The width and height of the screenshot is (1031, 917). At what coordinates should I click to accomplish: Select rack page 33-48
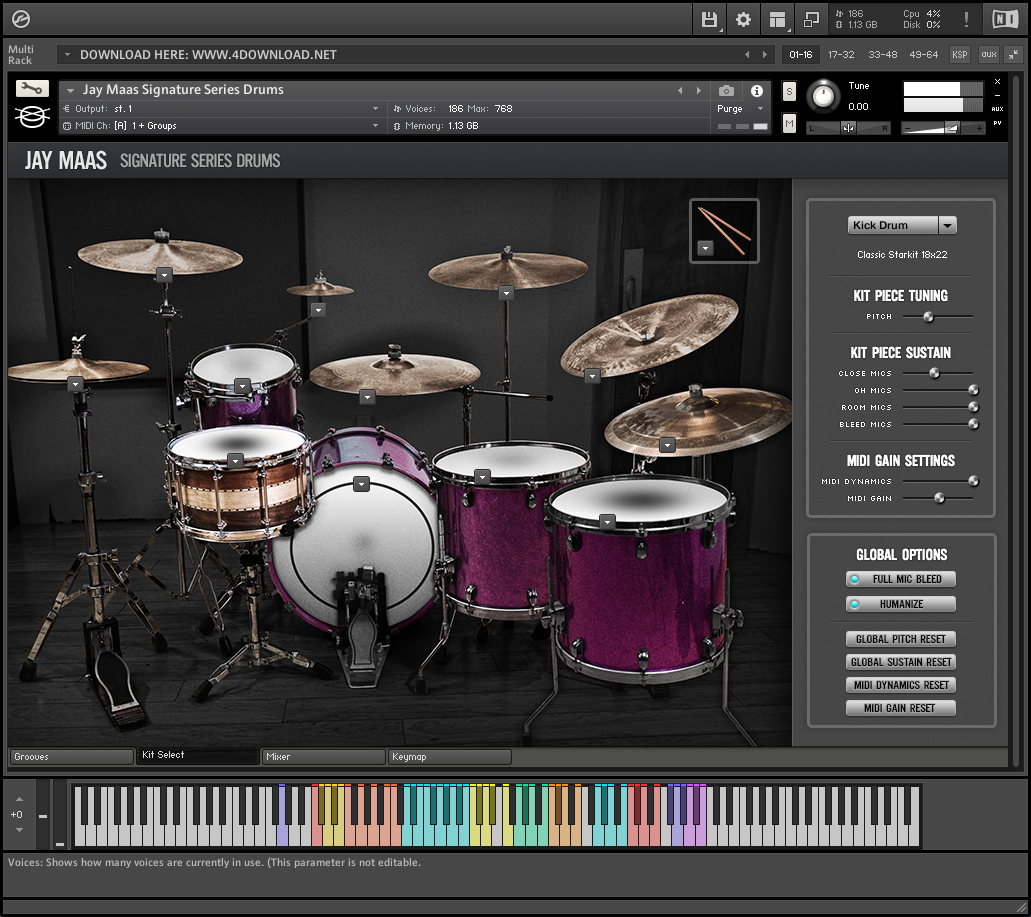(x=882, y=55)
